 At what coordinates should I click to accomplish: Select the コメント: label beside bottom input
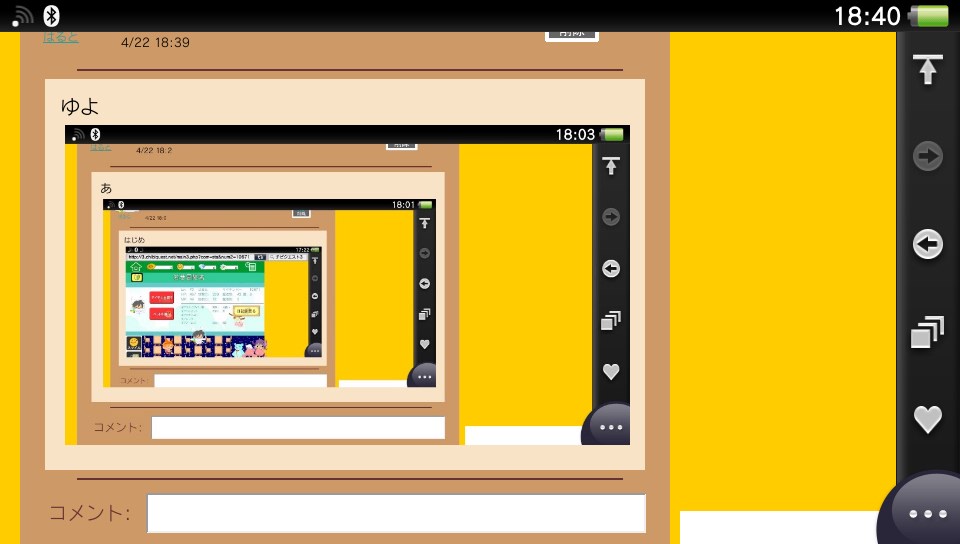89,513
